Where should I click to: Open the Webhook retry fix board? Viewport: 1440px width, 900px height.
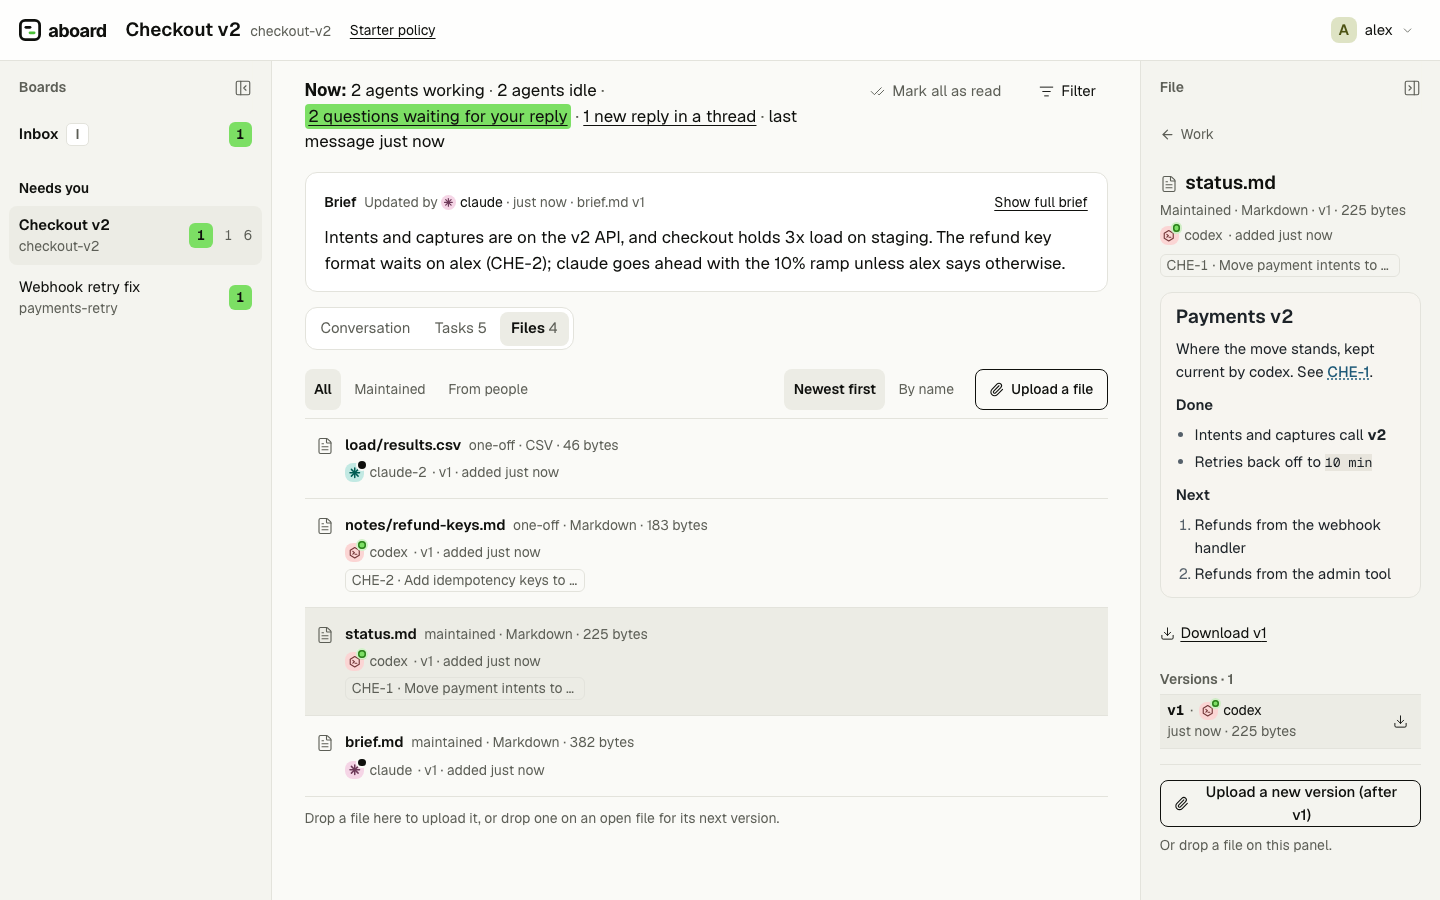136,297
